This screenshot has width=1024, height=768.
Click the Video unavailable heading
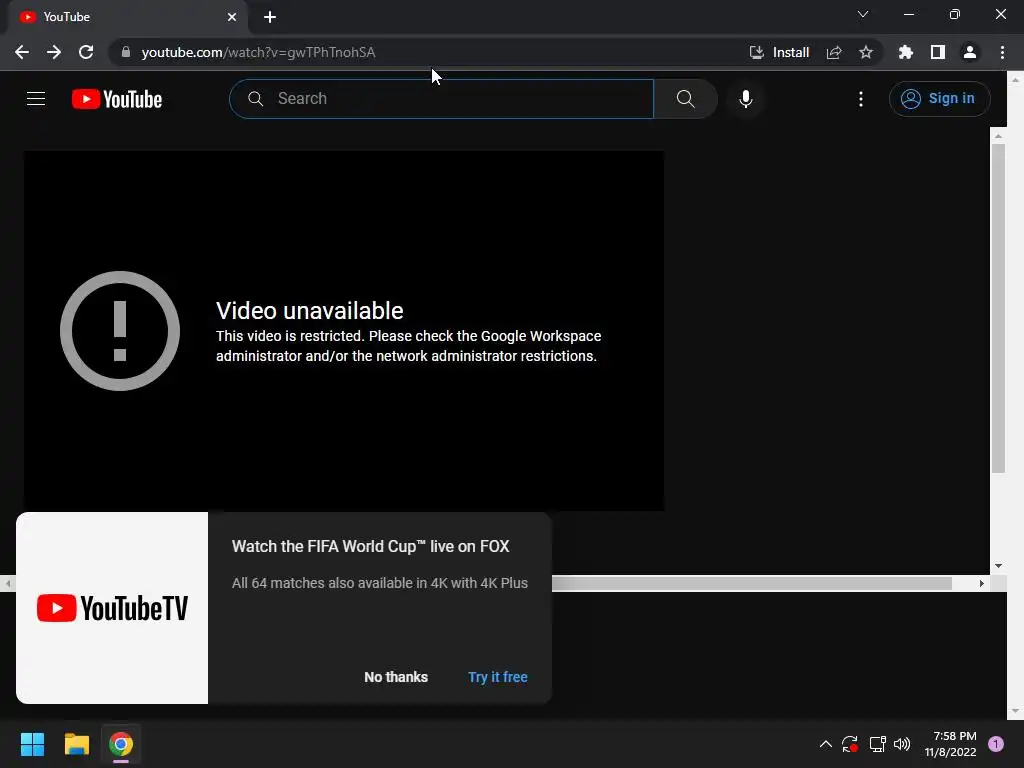(310, 311)
